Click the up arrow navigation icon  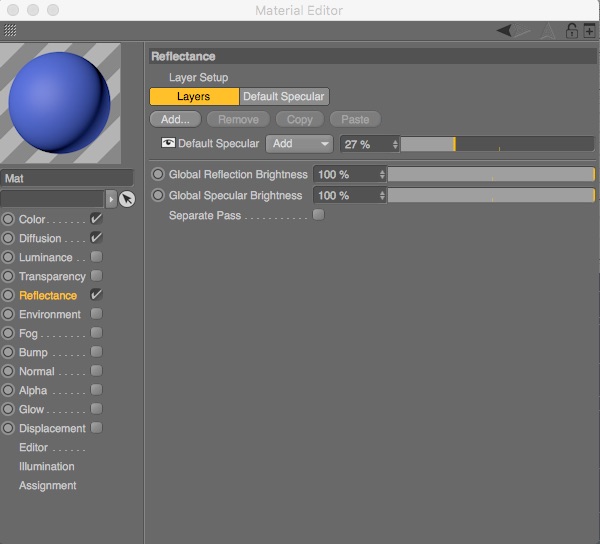point(547,31)
